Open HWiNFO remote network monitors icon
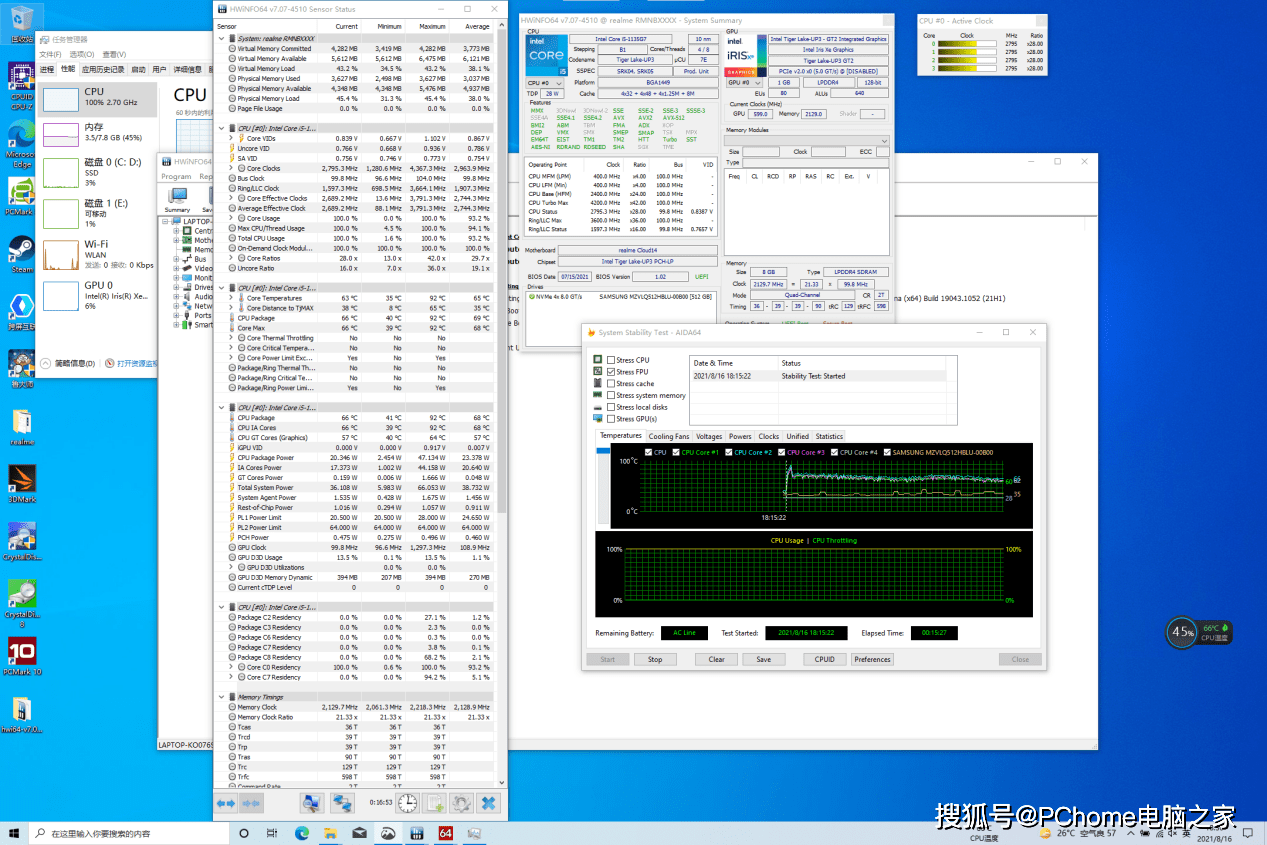Screen dimensions: 1267x845 (x=343, y=803)
